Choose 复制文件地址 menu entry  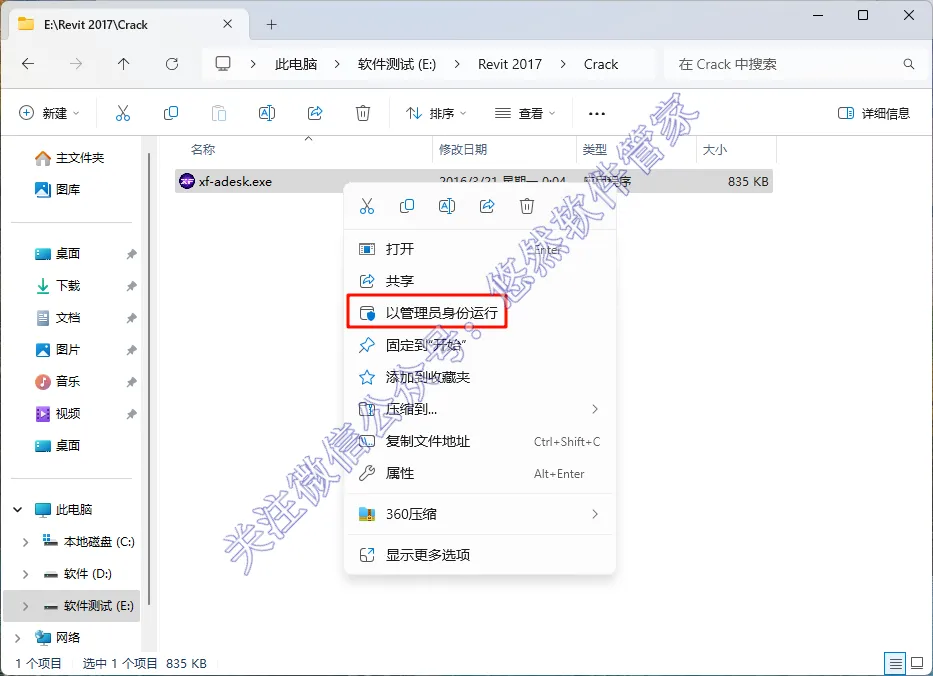coord(480,441)
